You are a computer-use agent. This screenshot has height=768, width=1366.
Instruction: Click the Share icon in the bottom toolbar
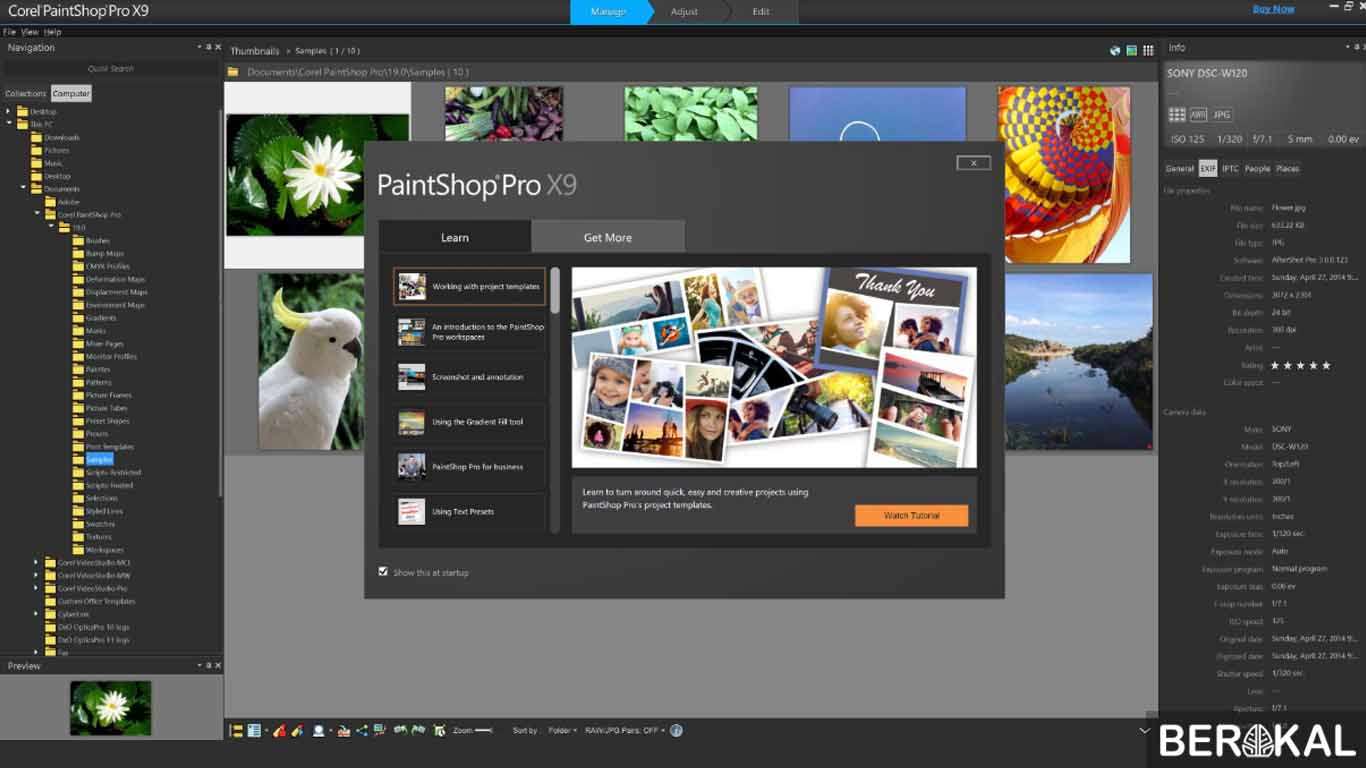tap(362, 731)
